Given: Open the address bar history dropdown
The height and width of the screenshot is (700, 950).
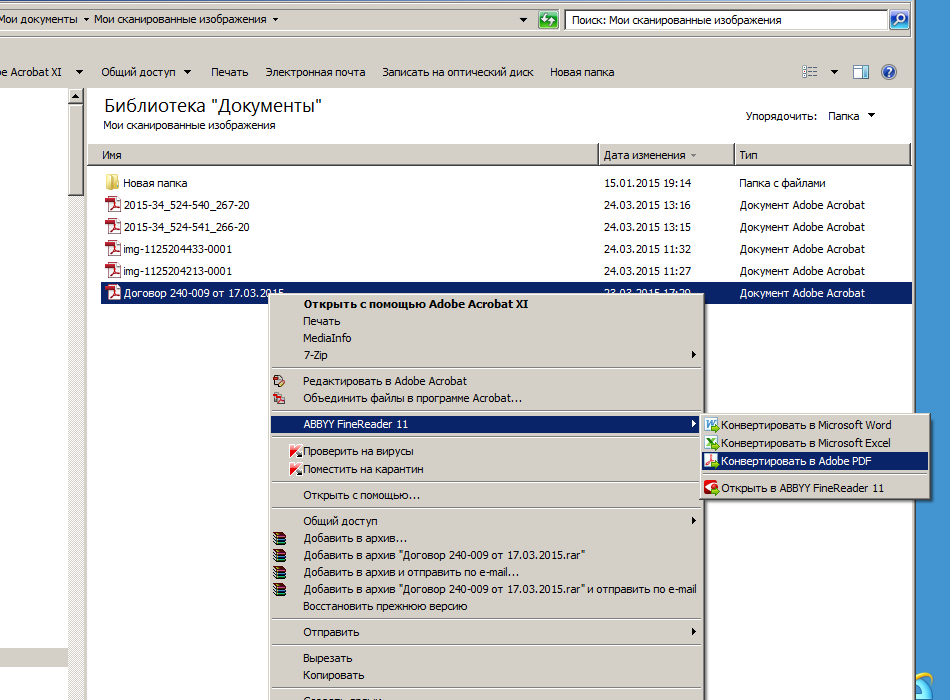Looking at the screenshot, I should (x=523, y=20).
